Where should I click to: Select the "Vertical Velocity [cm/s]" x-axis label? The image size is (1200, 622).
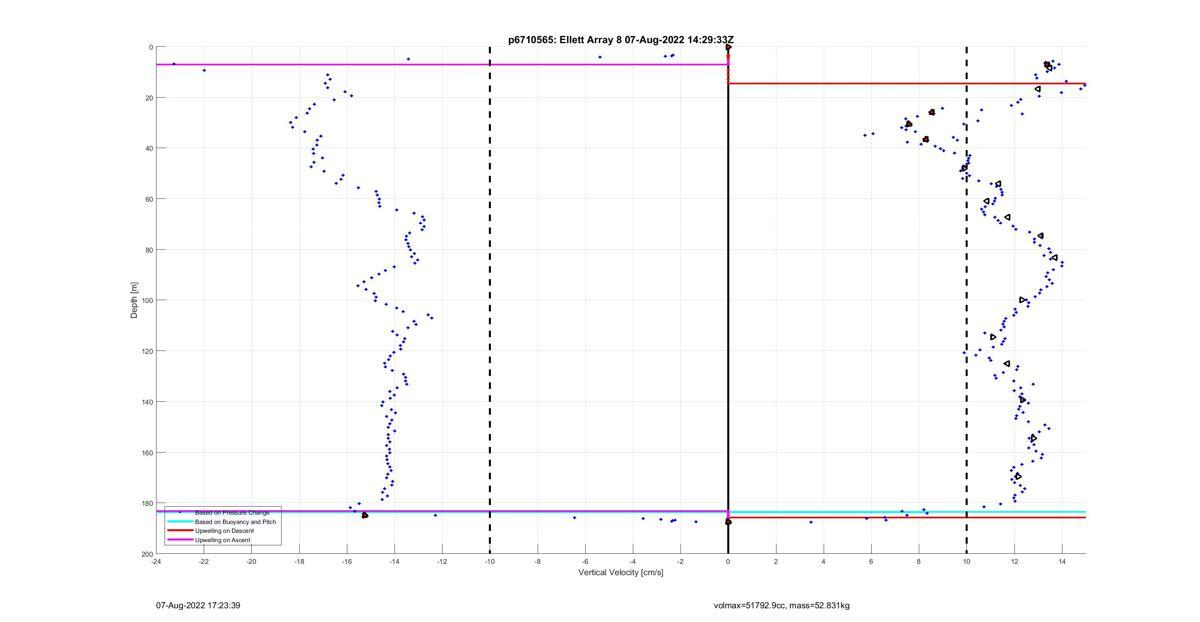point(619,572)
